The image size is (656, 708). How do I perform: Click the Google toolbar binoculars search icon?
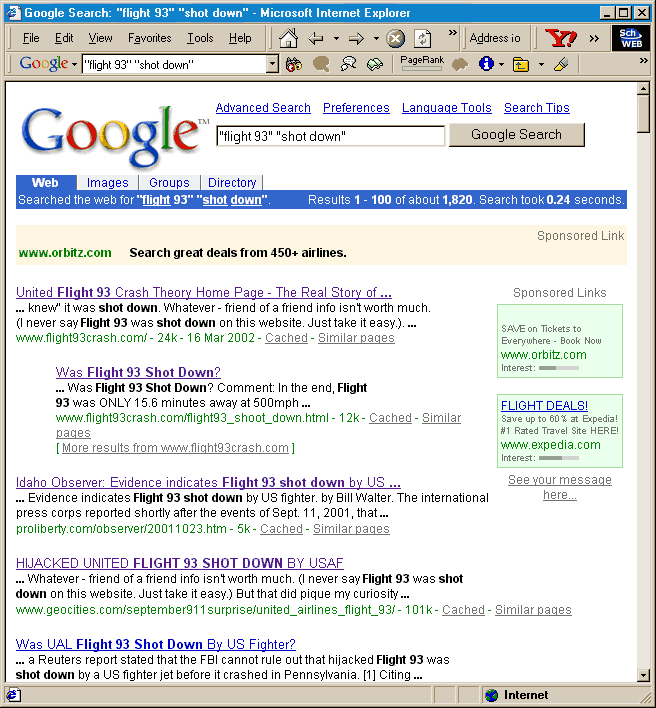294,65
